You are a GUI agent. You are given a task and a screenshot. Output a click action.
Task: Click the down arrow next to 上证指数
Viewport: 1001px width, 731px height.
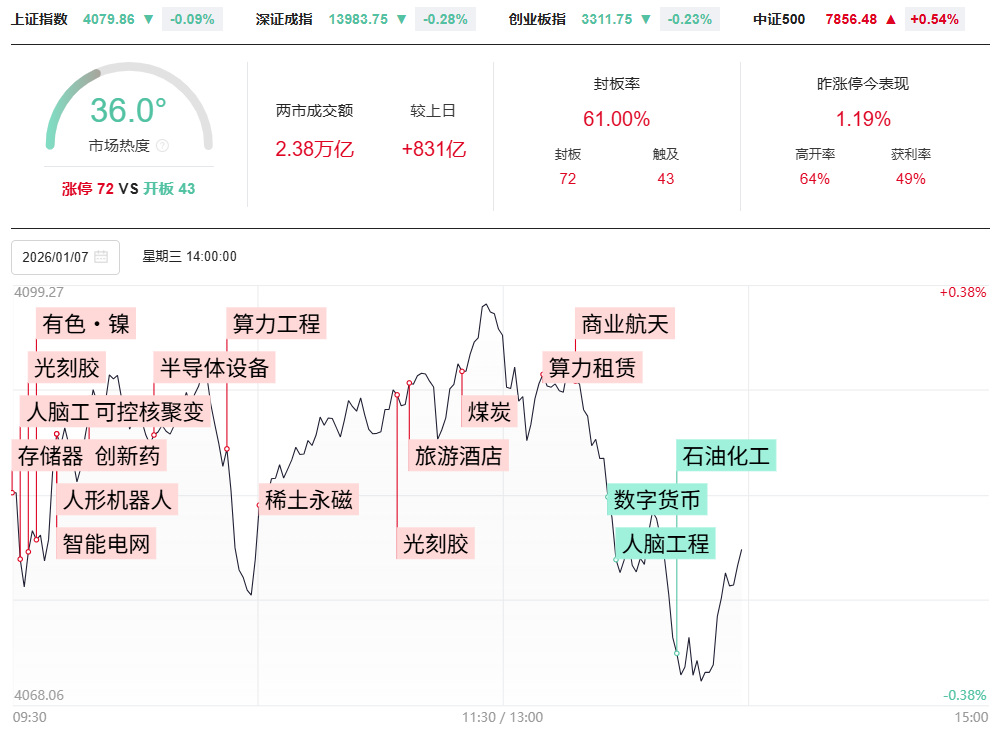(x=149, y=19)
